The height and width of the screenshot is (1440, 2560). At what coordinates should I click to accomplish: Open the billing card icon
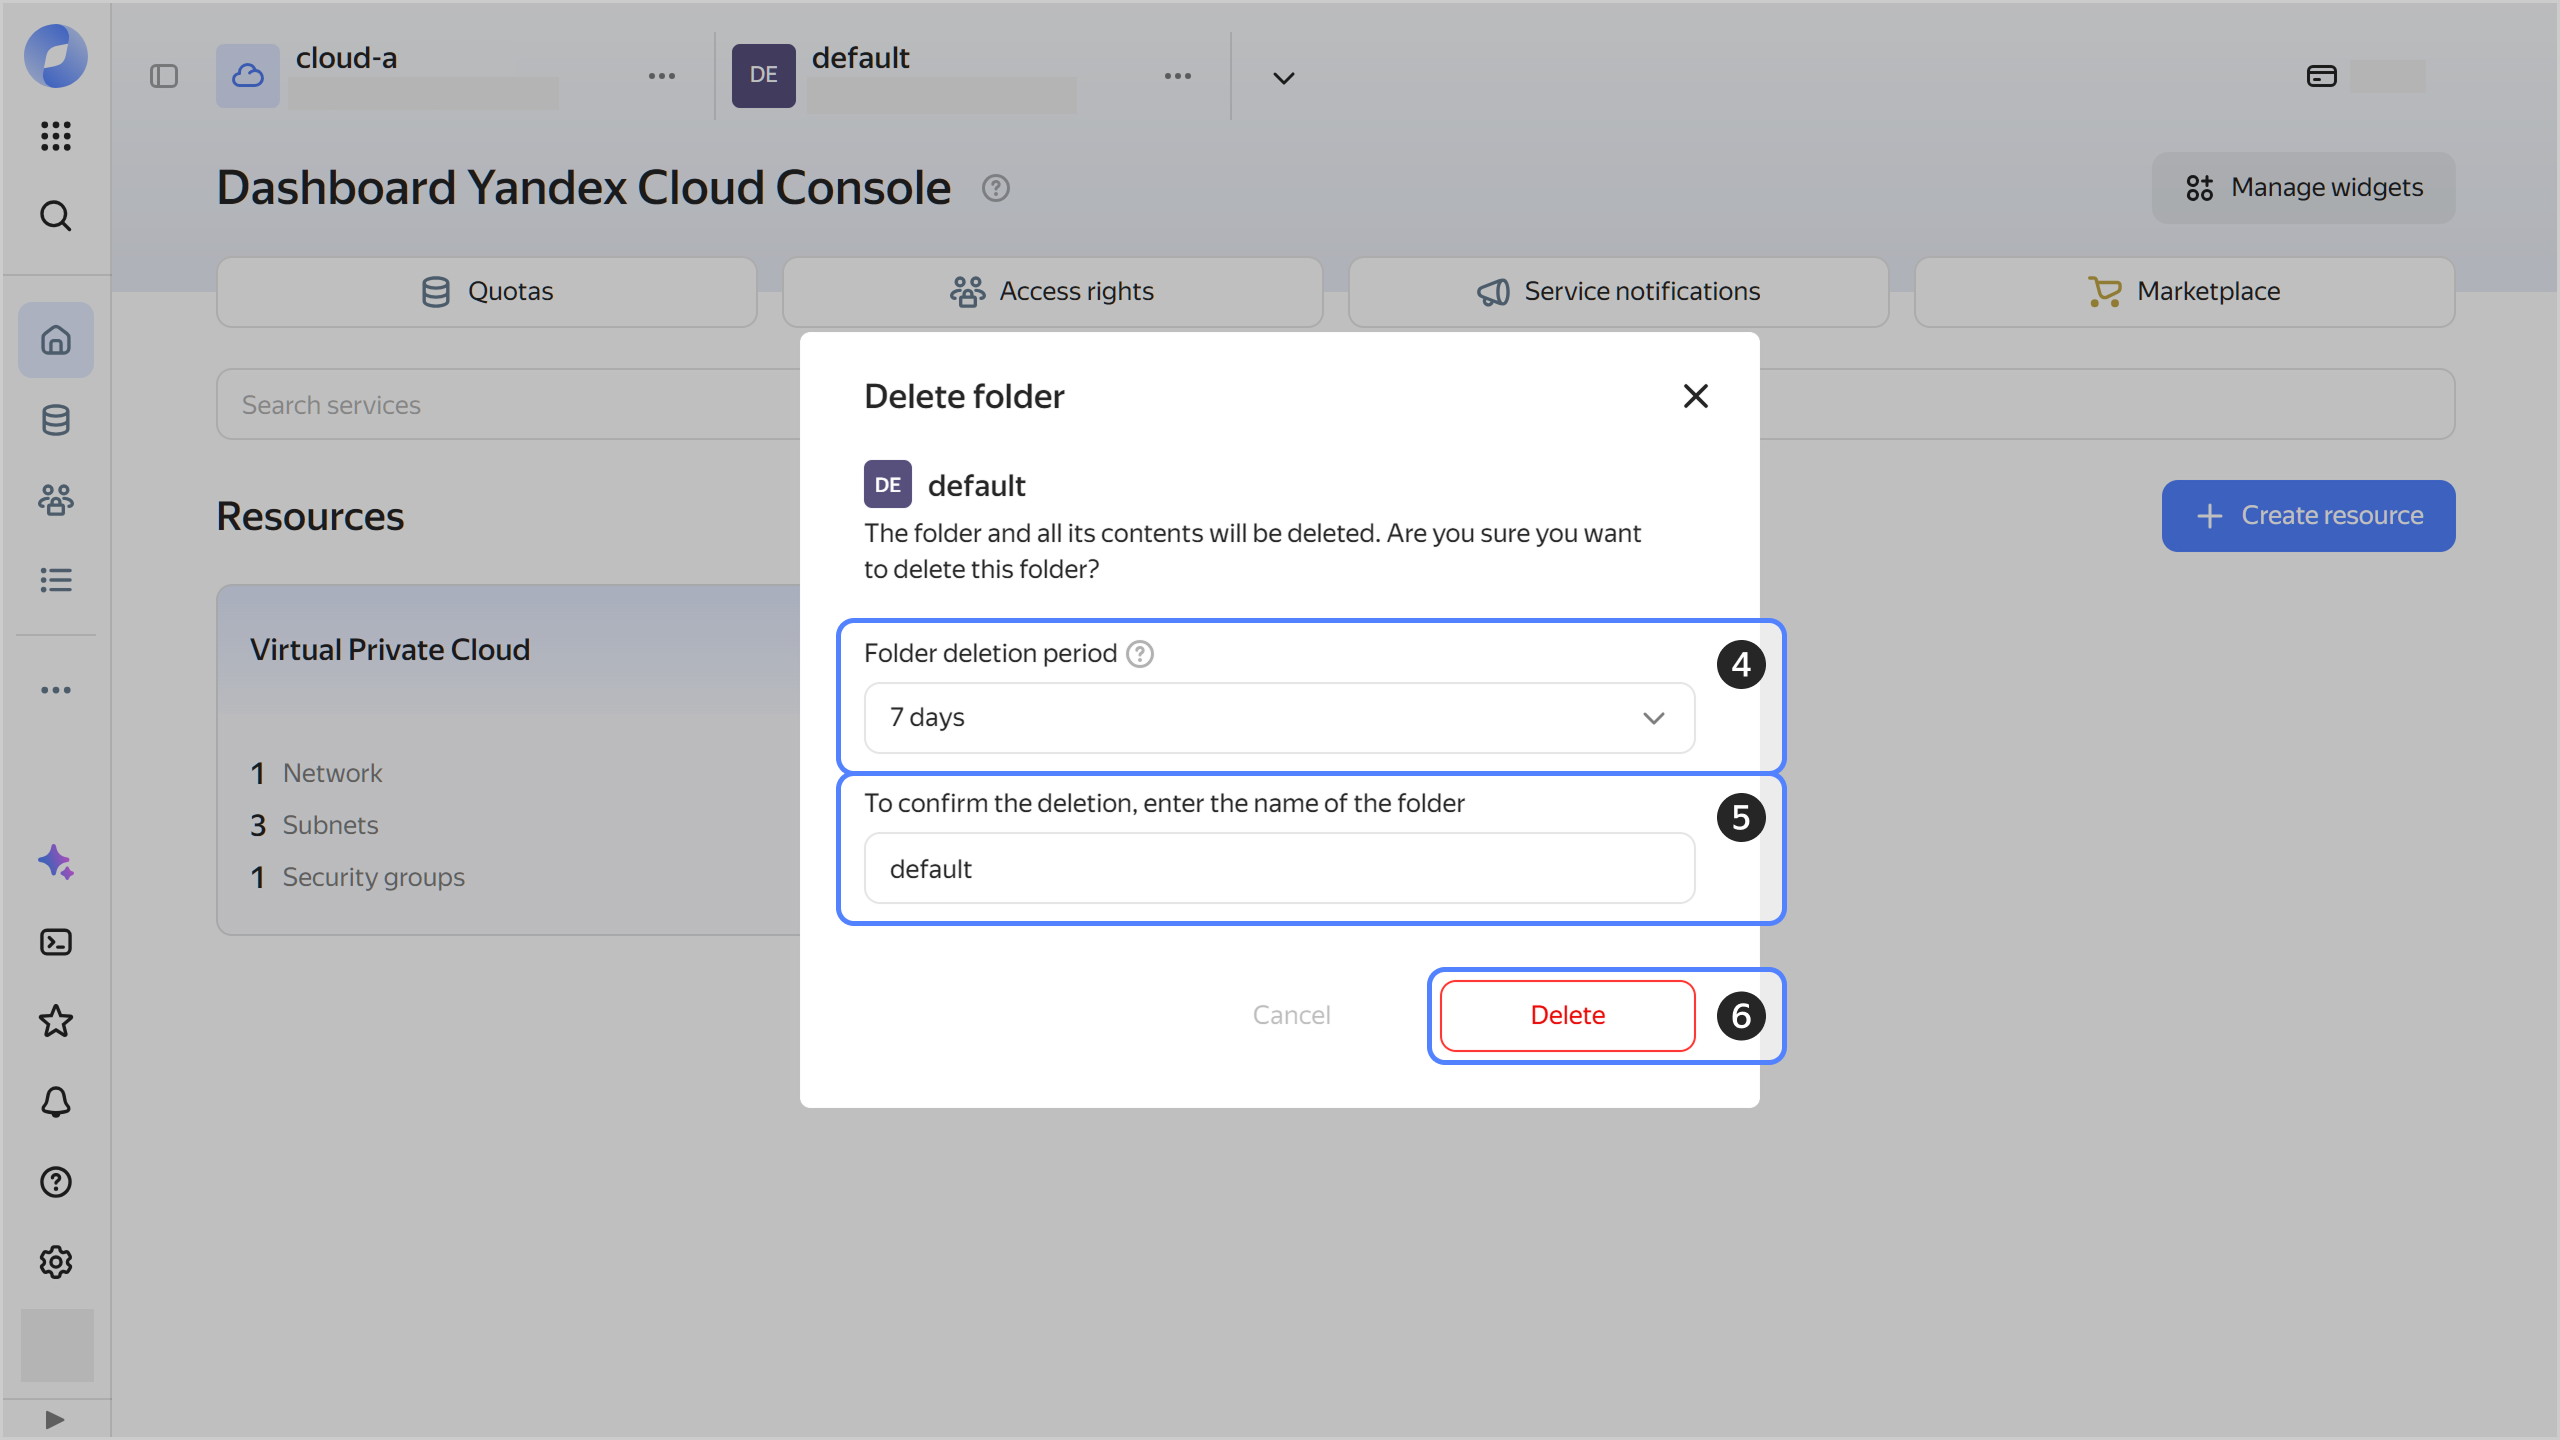pyautogui.click(x=2321, y=76)
